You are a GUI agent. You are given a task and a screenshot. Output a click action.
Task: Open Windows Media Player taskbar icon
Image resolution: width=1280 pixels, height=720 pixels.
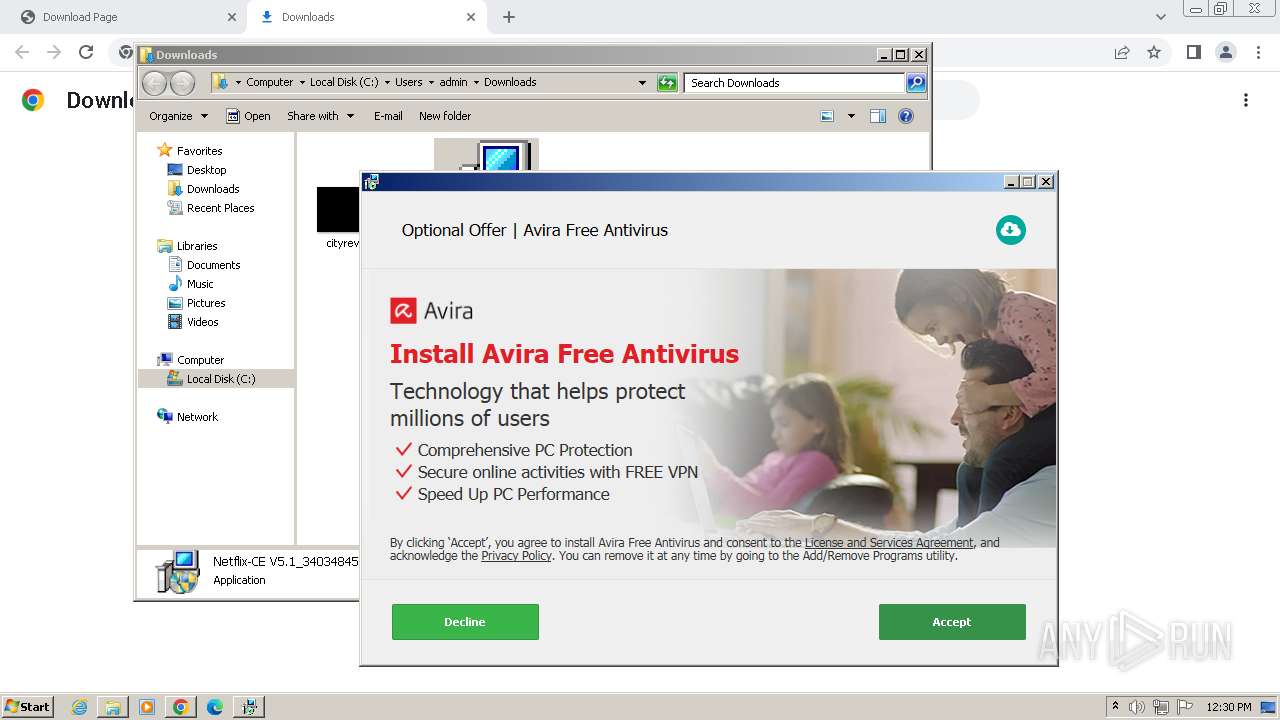[147, 707]
